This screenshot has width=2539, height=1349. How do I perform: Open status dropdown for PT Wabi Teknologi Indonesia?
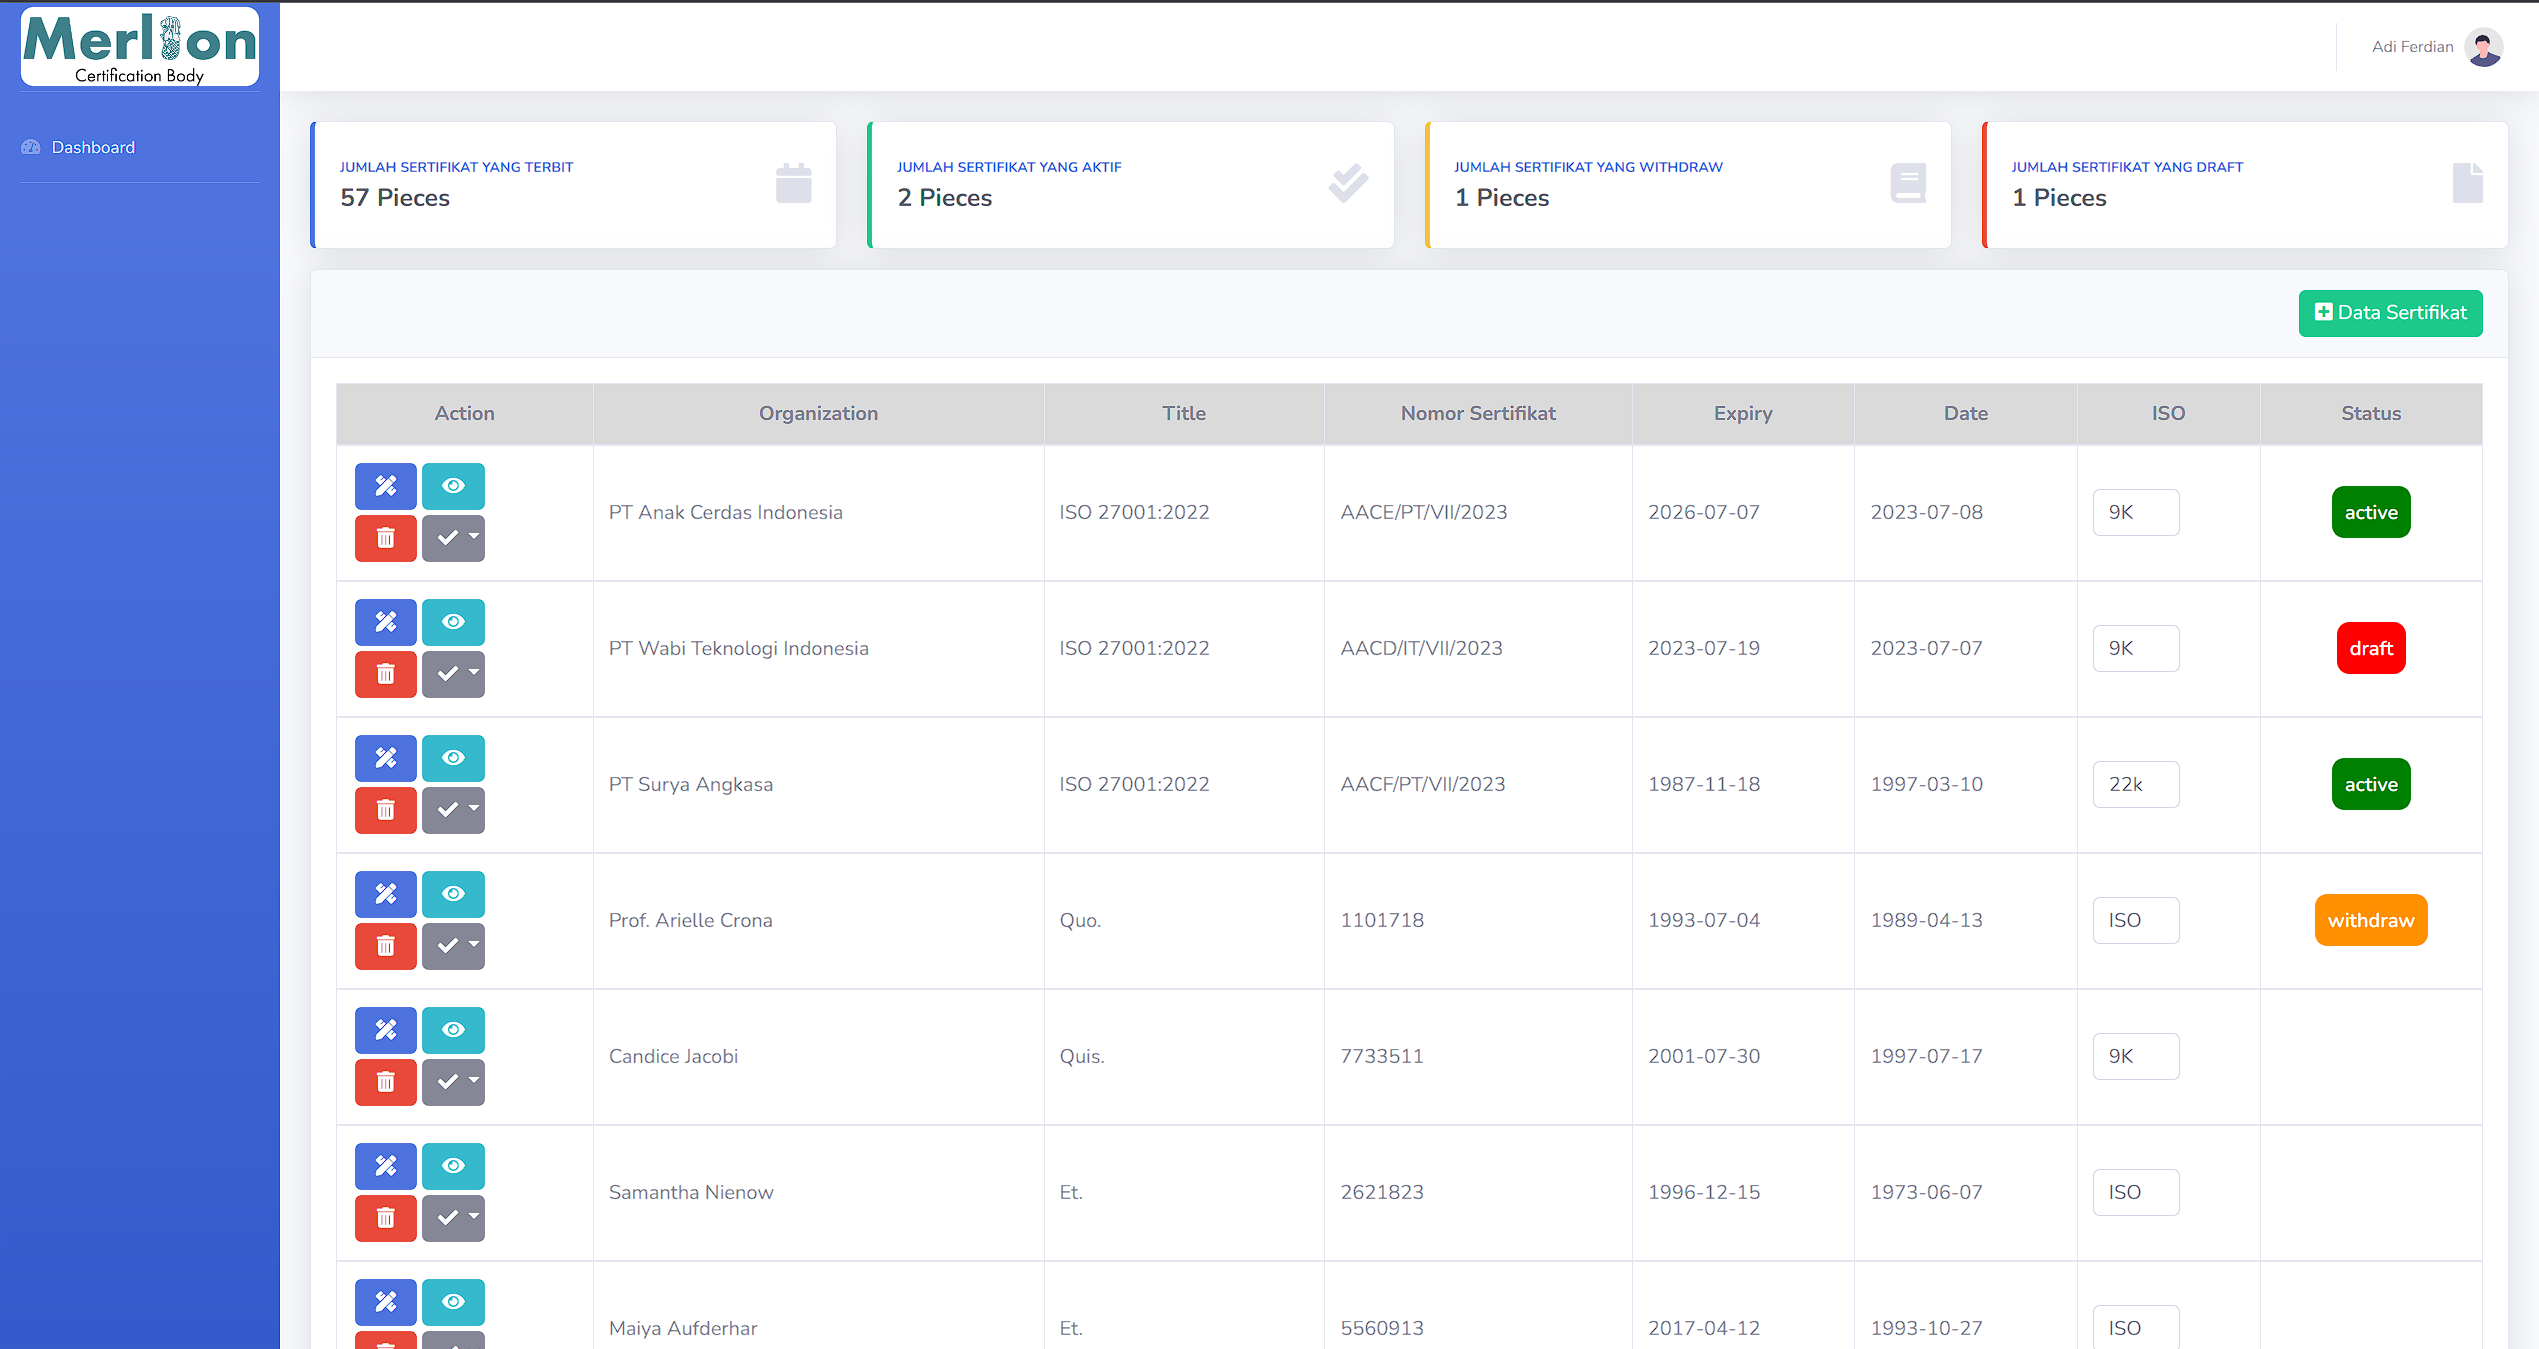[x=453, y=674]
